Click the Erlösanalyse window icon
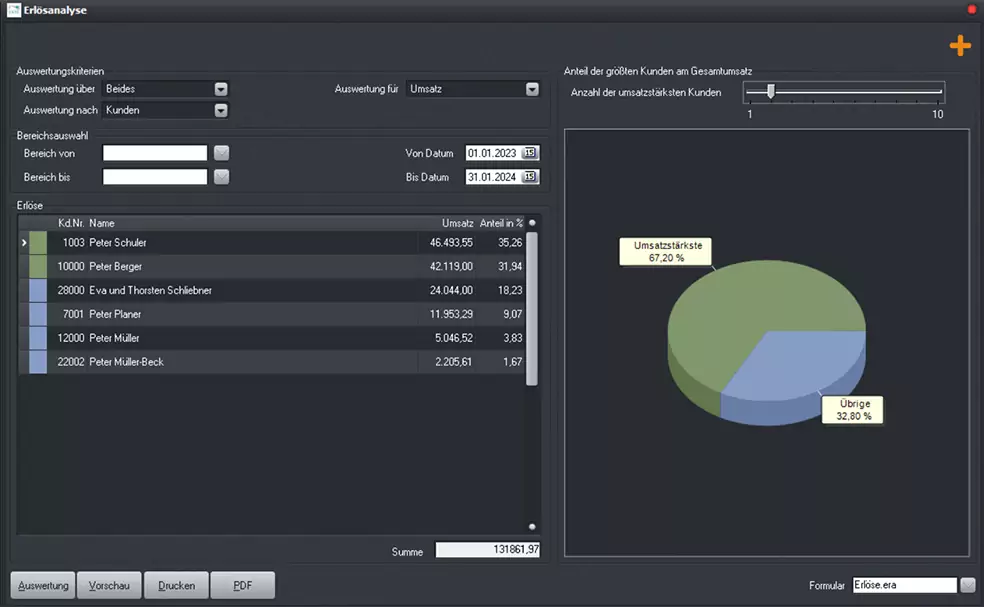Viewport: 984px width, 607px height. (13, 10)
